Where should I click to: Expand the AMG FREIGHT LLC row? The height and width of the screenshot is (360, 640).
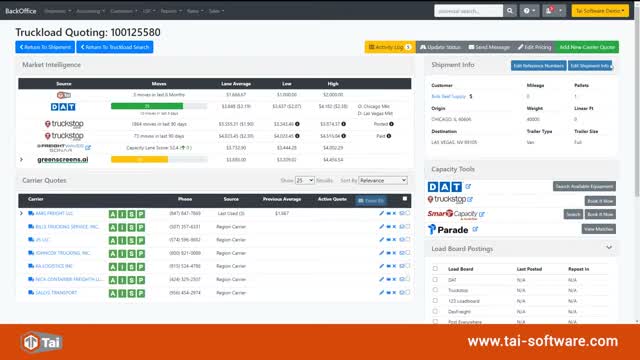(x=21, y=213)
